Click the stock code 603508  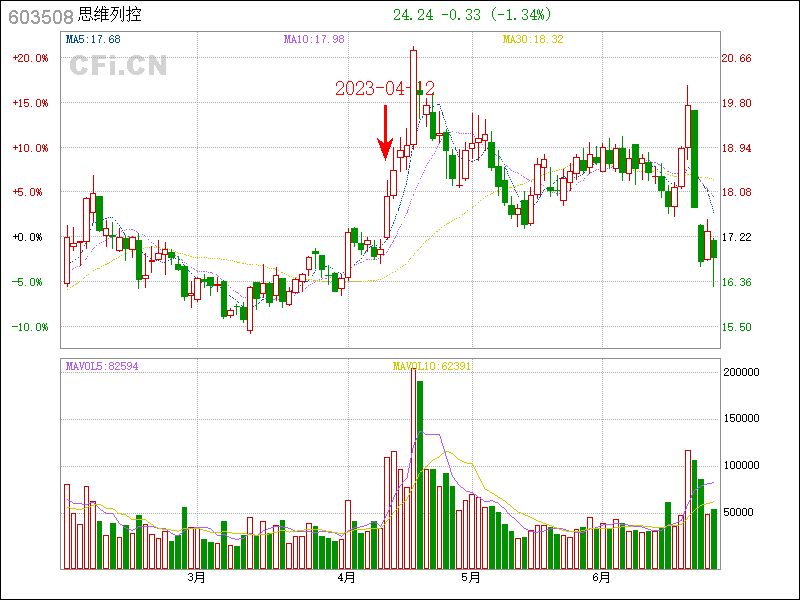(x=40, y=16)
